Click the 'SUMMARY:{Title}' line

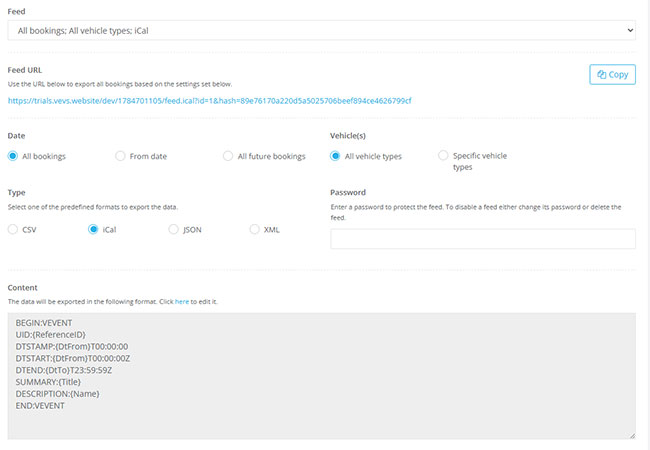pyautogui.click(x=48, y=382)
